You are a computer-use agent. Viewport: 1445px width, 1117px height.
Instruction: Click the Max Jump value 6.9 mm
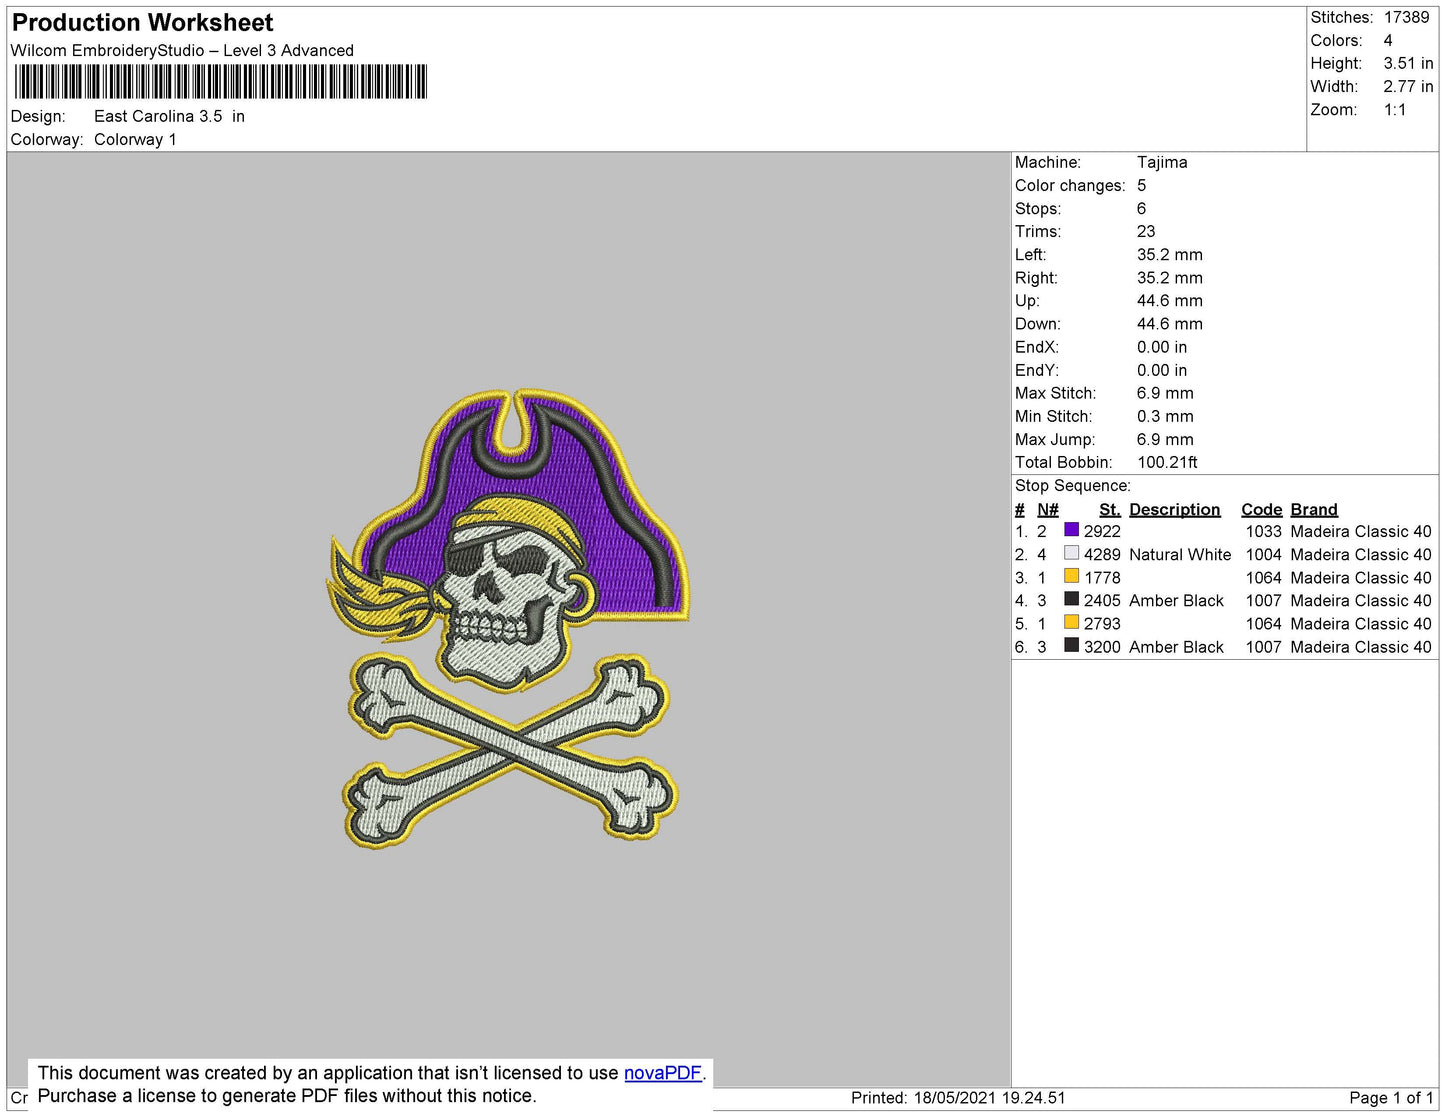pyautogui.click(x=1165, y=438)
